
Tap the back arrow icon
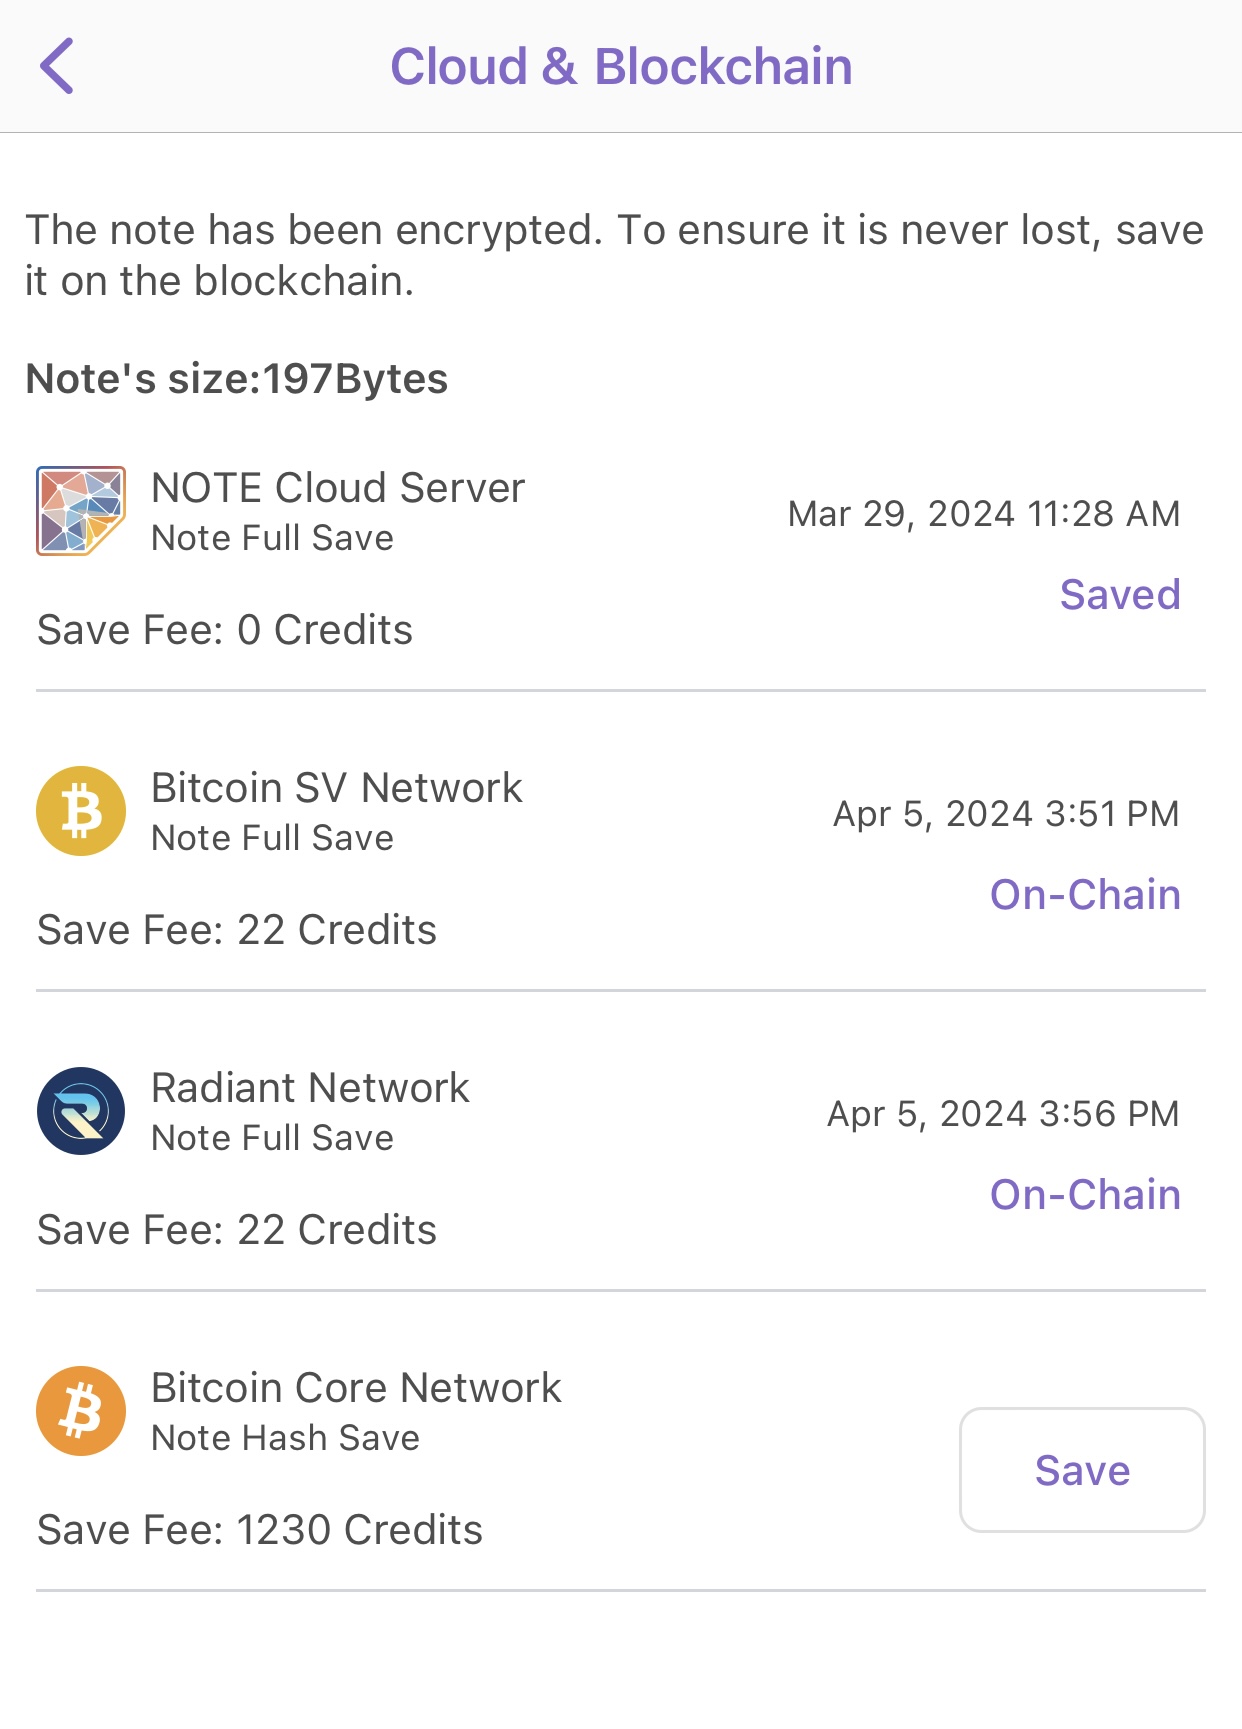57,66
